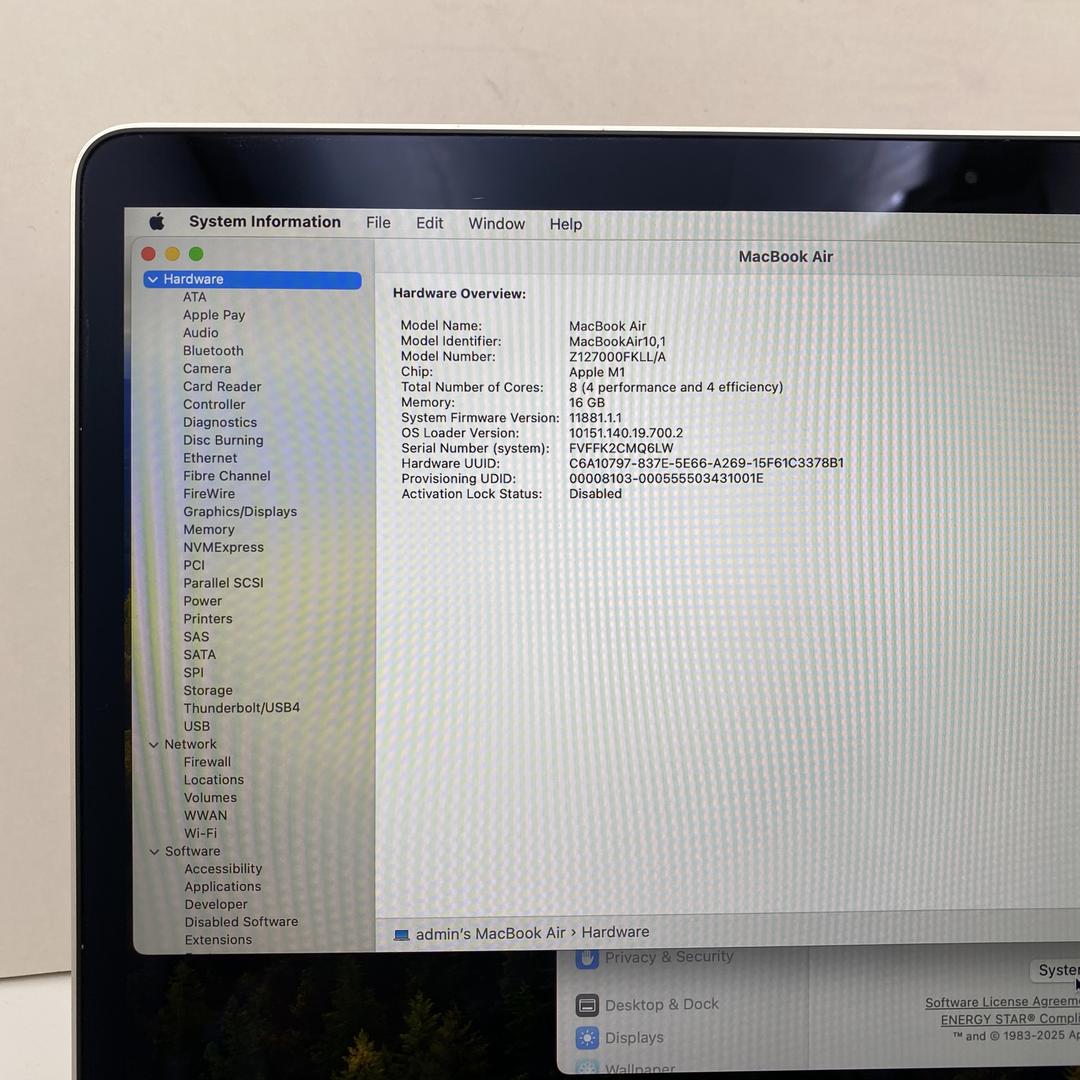Select Storage in the sidebar
1080x1080 pixels.
point(208,691)
